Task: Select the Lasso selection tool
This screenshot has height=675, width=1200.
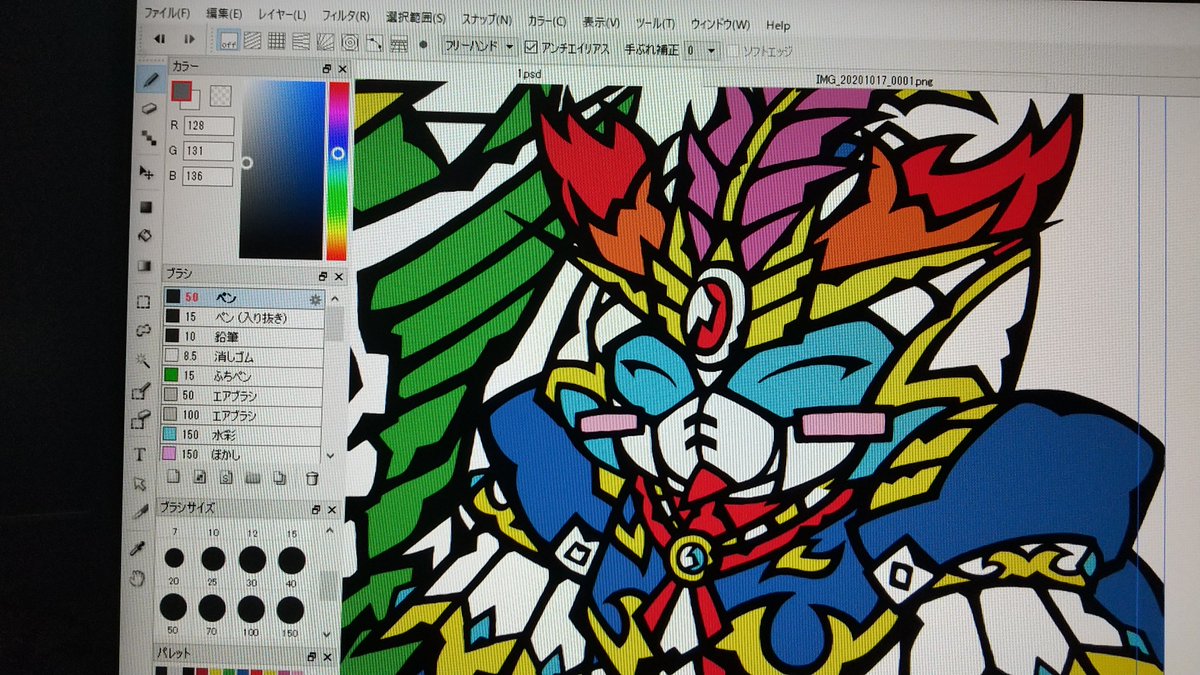Action: (x=142, y=330)
